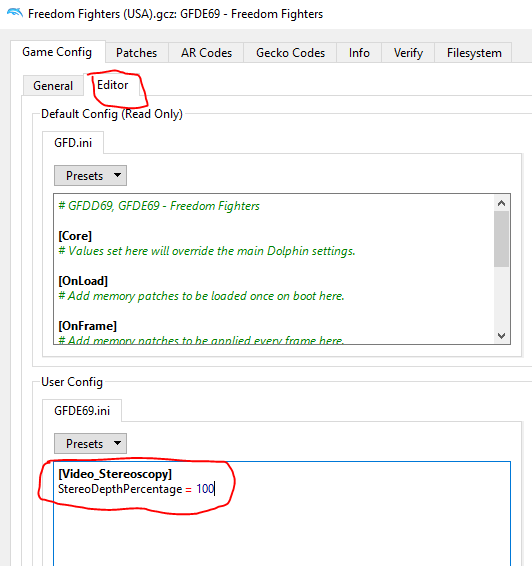Viewport: 532px width, 566px height.
Task: Go to the Verify tab
Action: pyautogui.click(x=408, y=53)
